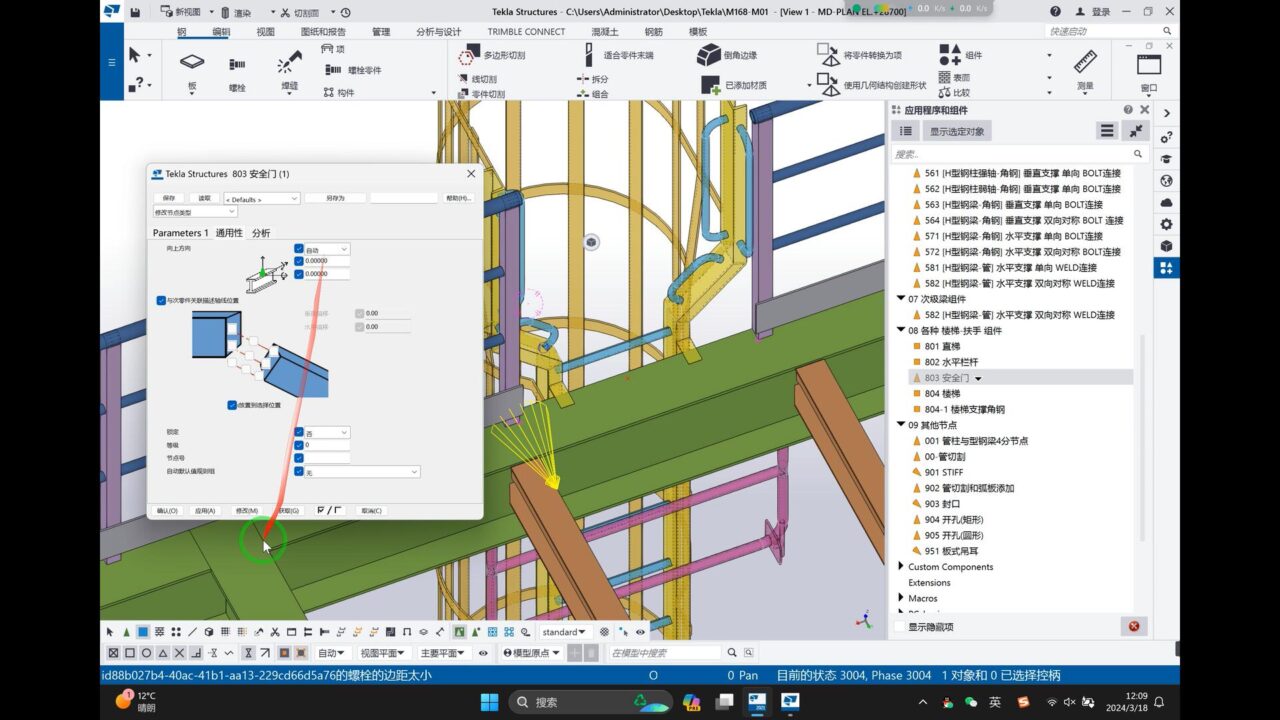
Task: Open the 修改节点类型 dropdown
Action: (195, 212)
